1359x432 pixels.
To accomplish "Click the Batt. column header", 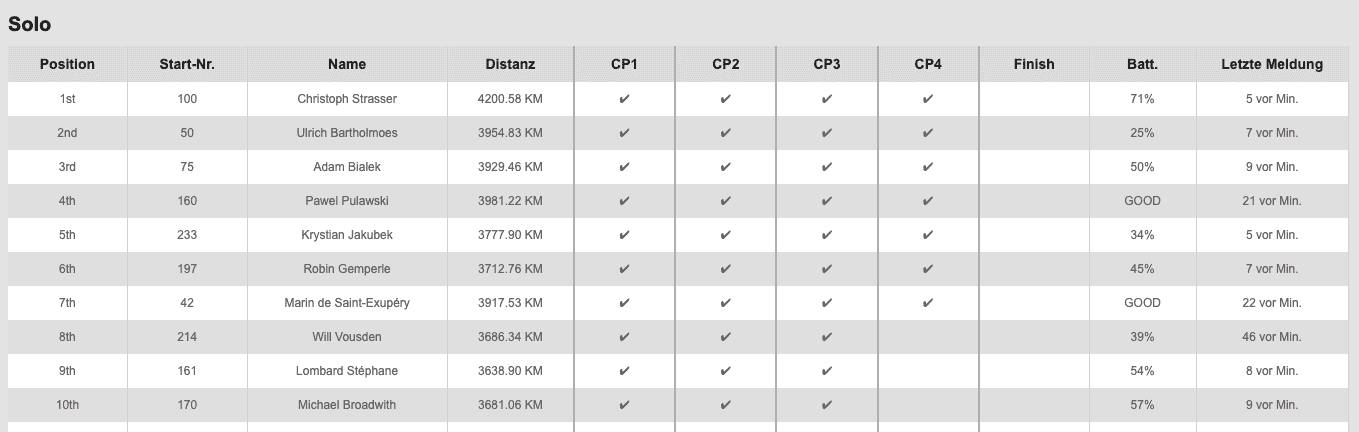I will point(1142,64).
